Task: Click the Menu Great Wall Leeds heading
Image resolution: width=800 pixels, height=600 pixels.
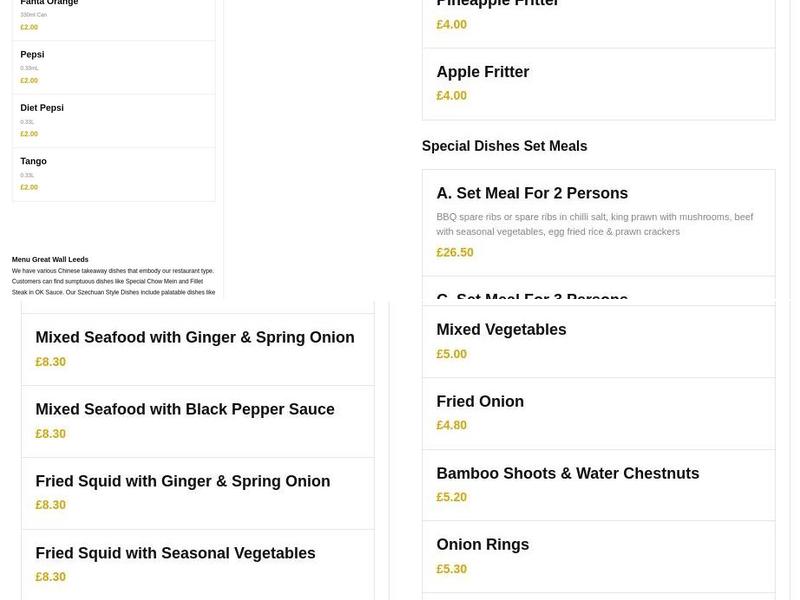Action: point(50,259)
